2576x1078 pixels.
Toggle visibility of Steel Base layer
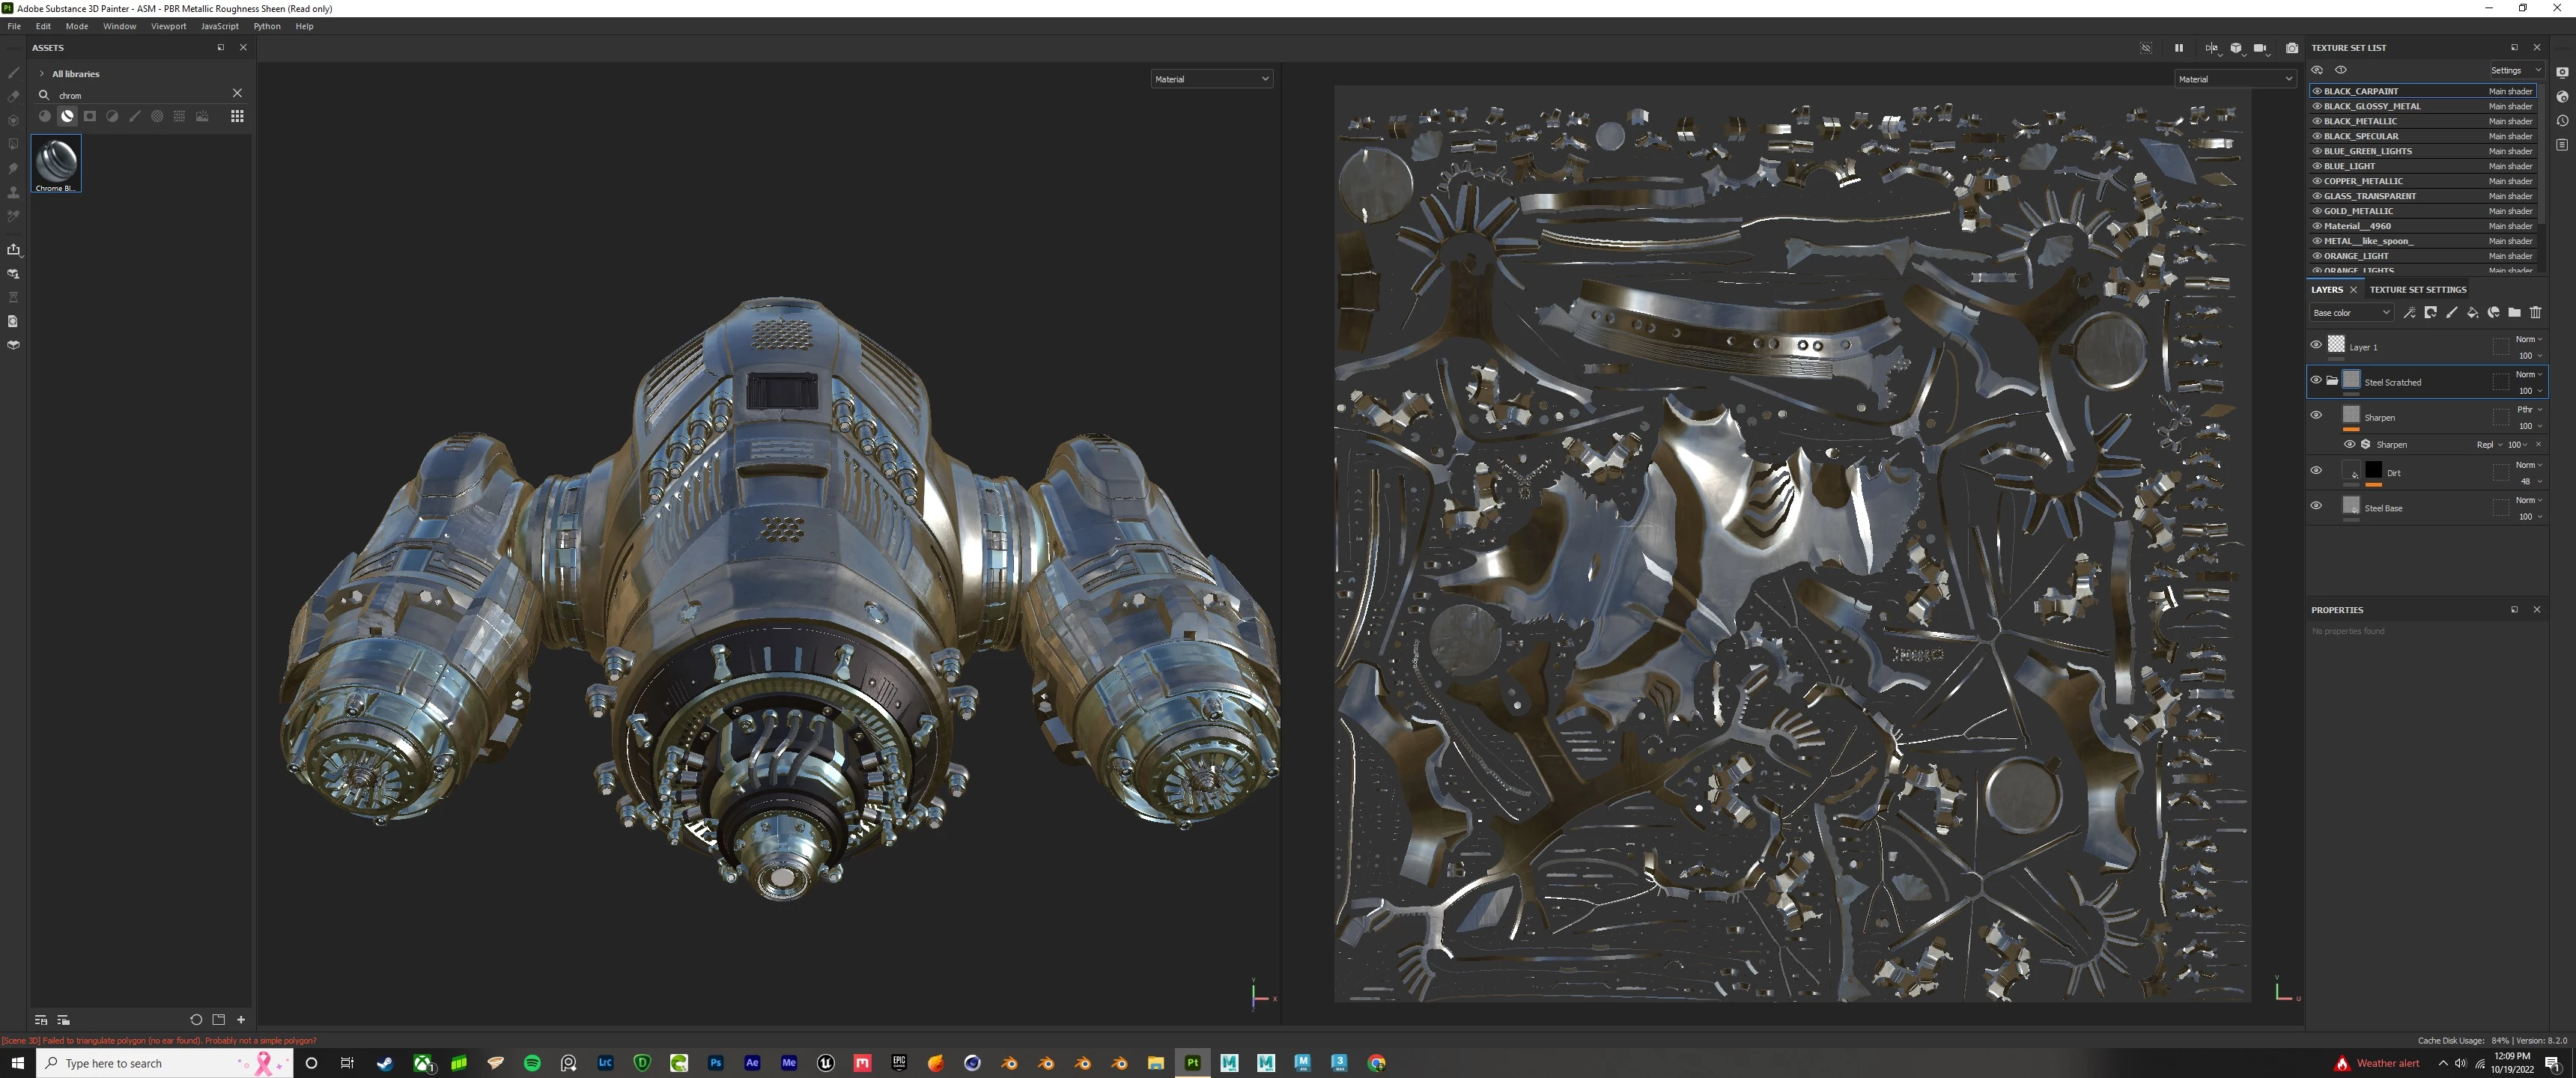coord(2316,506)
